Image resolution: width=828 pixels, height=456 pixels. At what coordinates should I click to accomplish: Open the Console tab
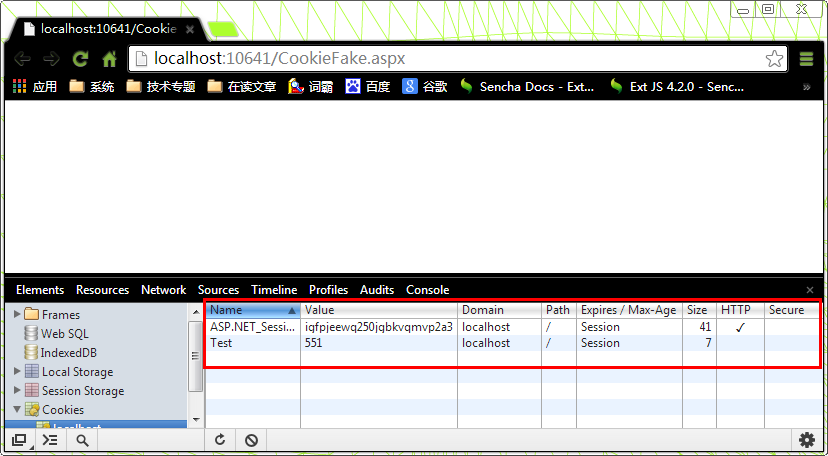[427, 290]
